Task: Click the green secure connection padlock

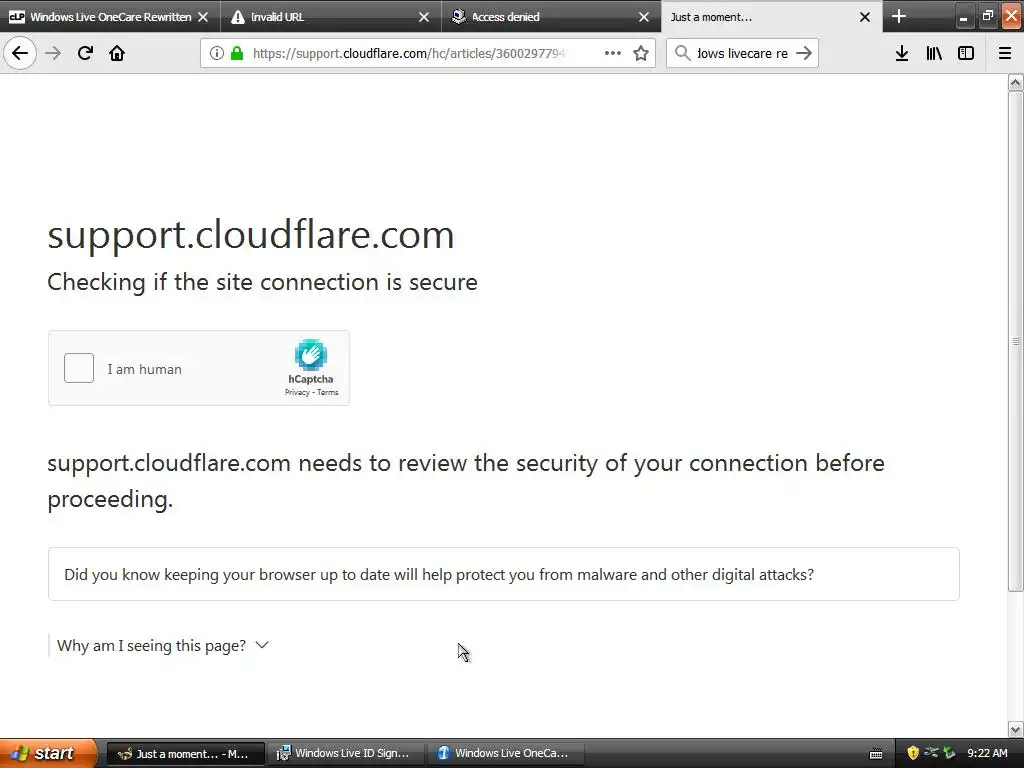Action: pos(237,53)
